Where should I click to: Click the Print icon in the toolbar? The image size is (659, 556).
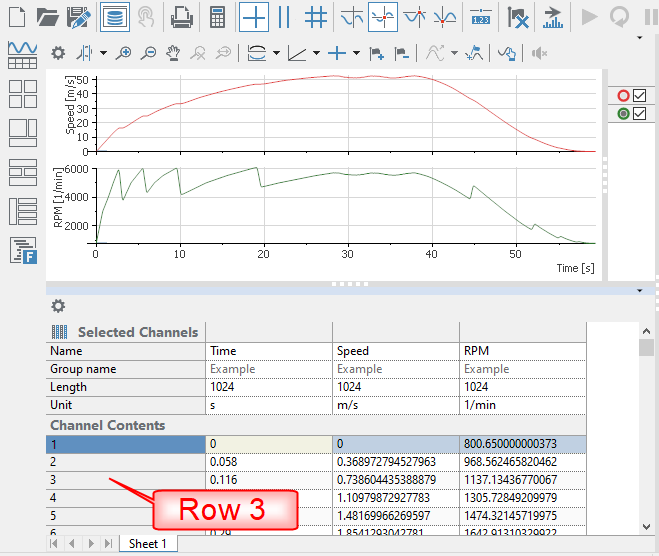point(181,17)
